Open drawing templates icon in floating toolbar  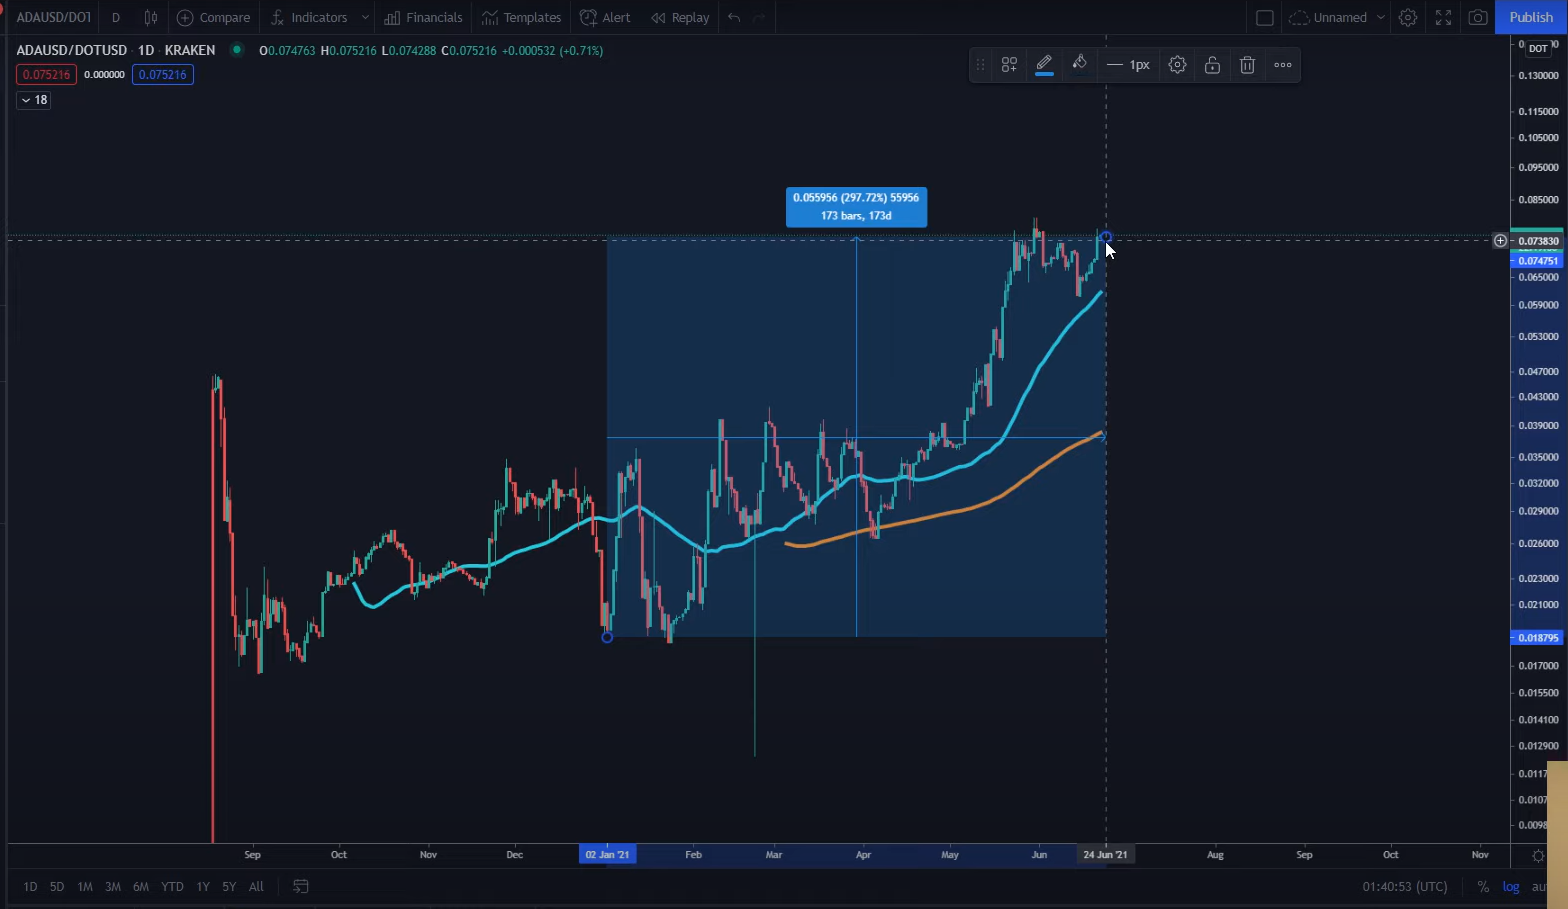point(1009,65)
